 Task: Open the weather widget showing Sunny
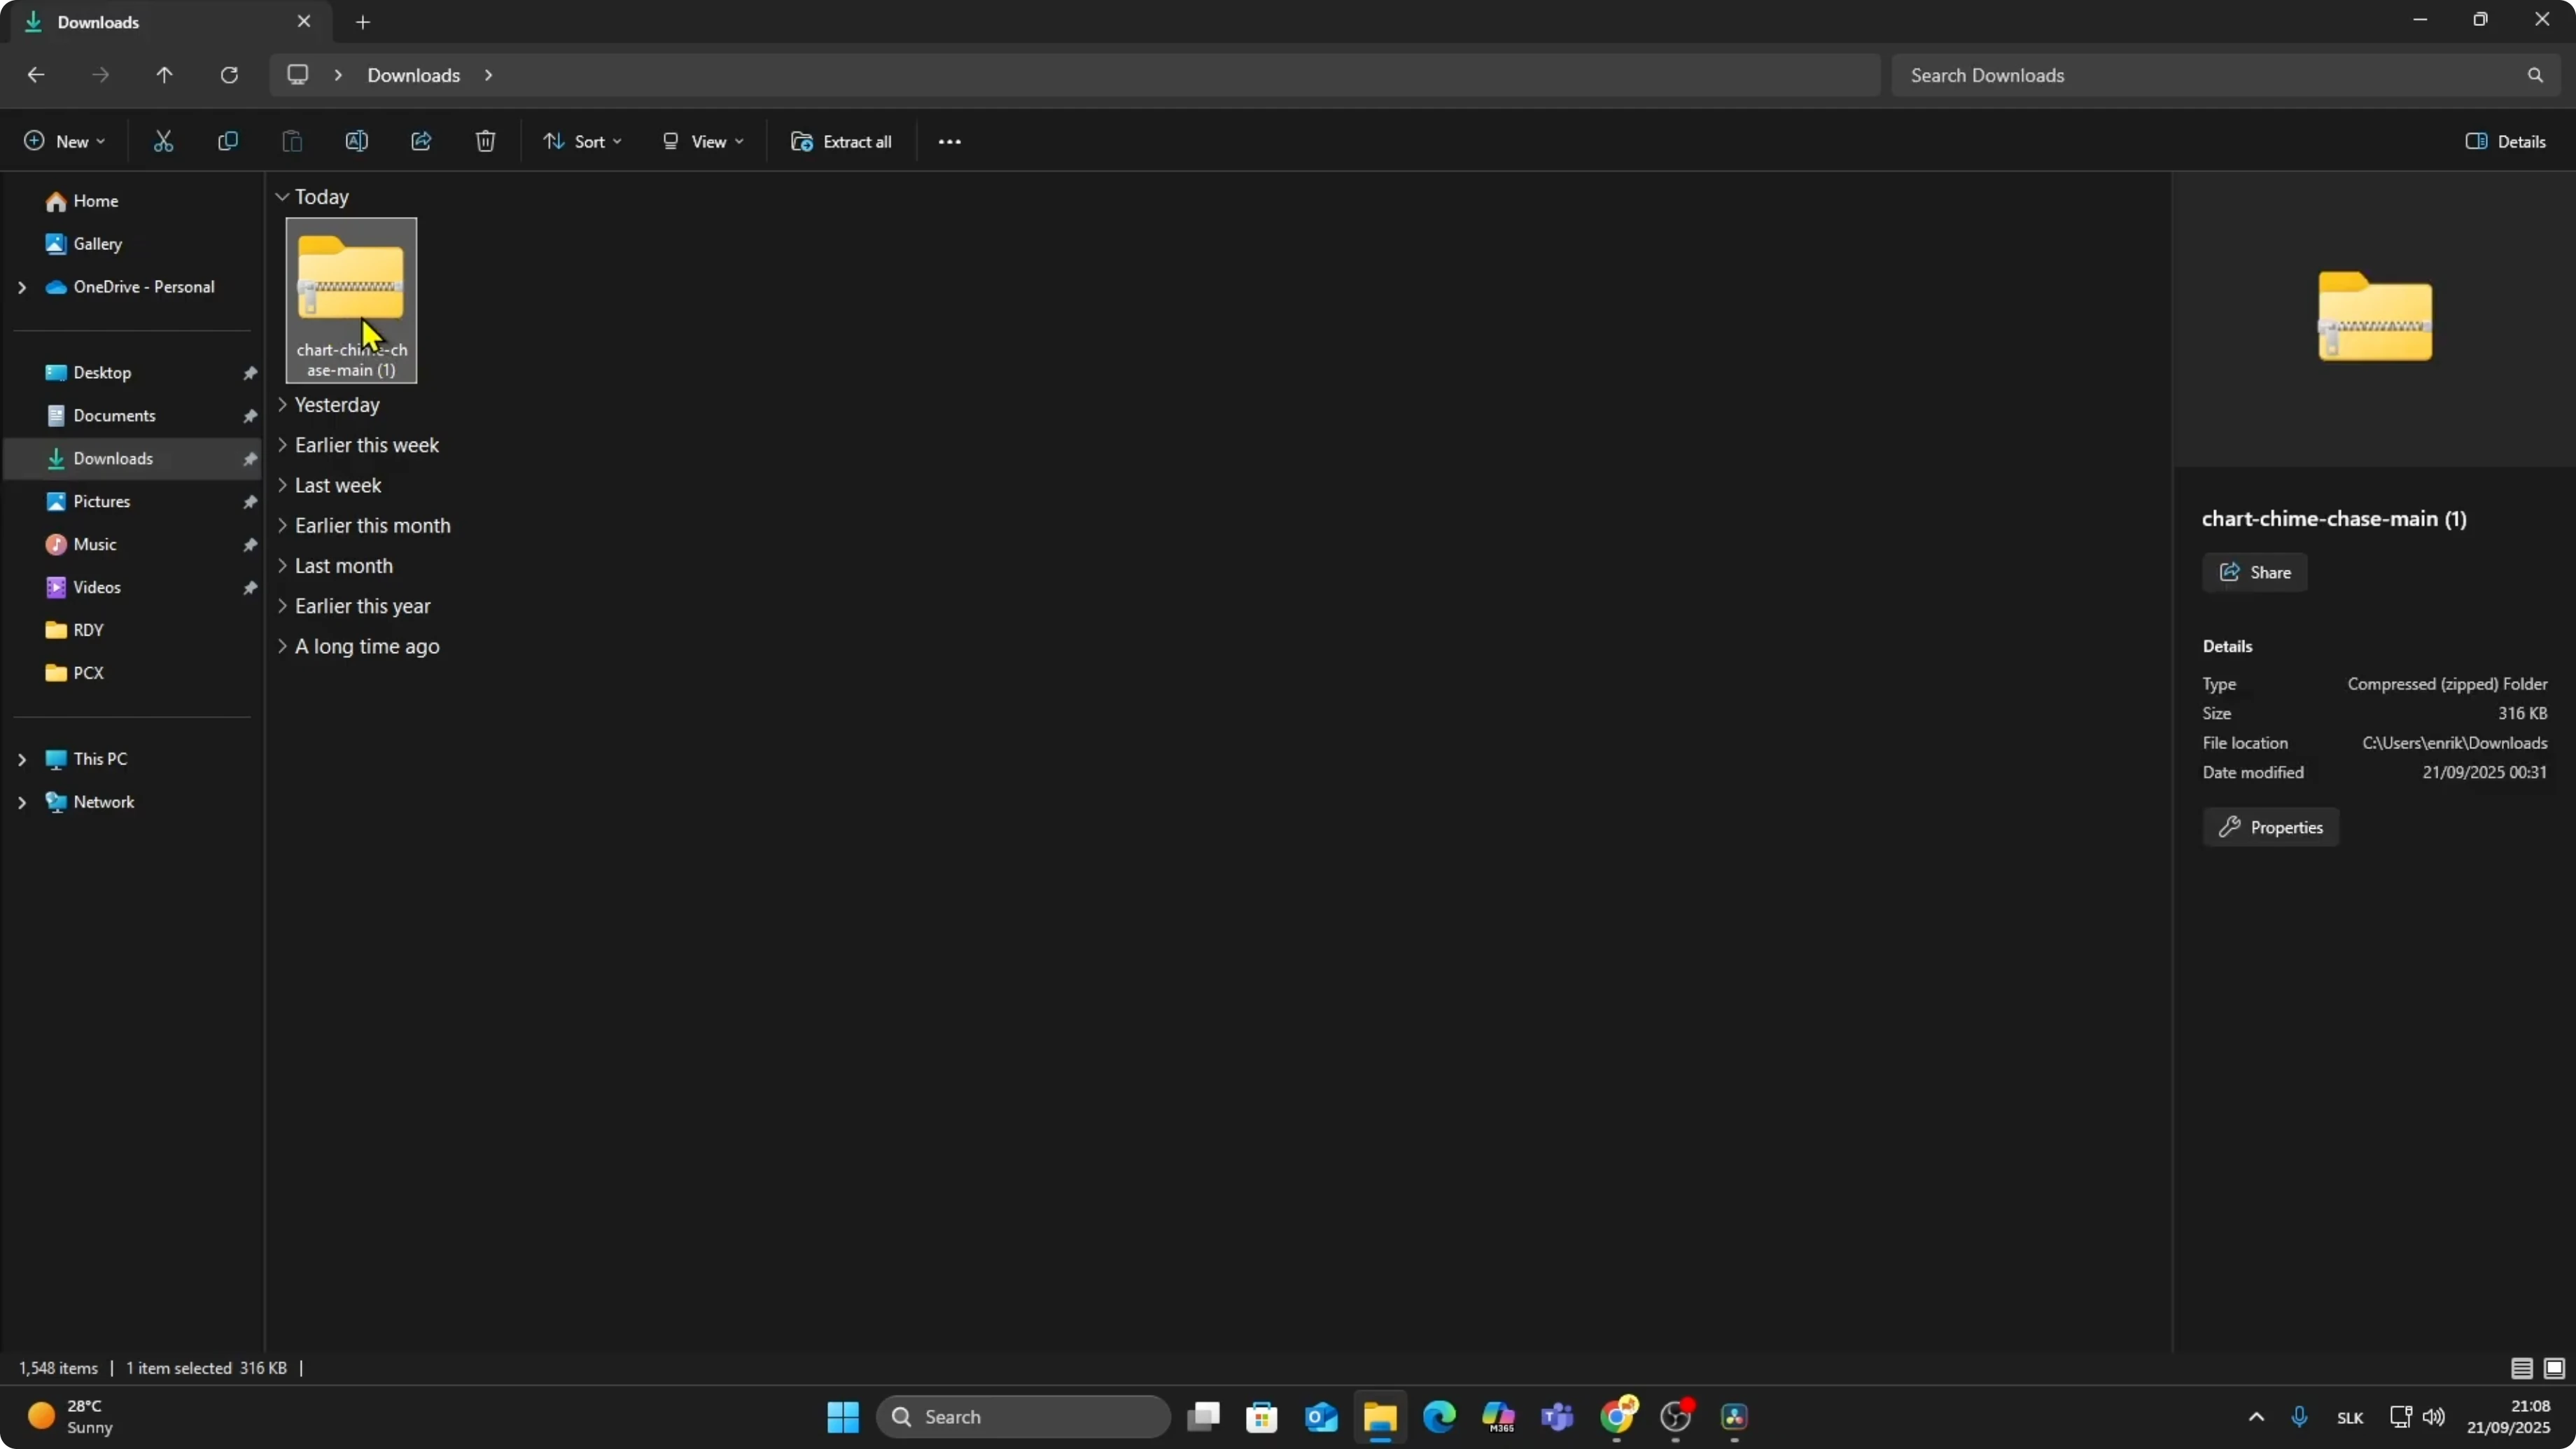point(70,1417)
